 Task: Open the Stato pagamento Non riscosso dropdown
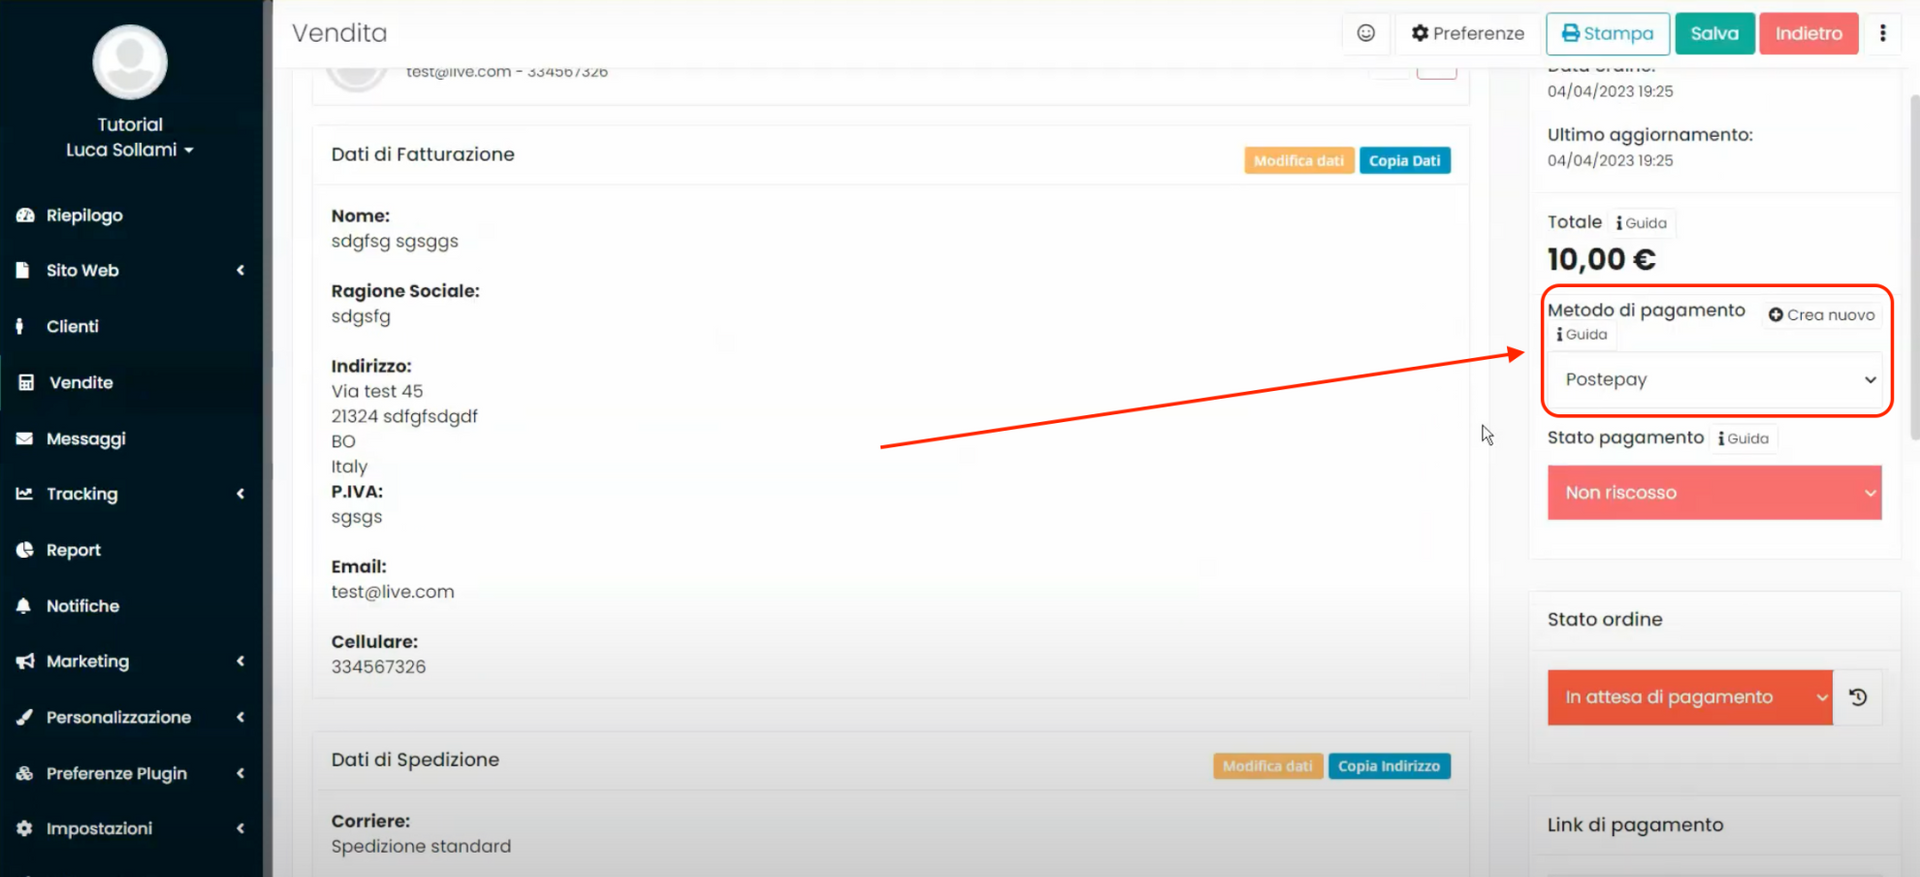click(x=1714, y=492)
